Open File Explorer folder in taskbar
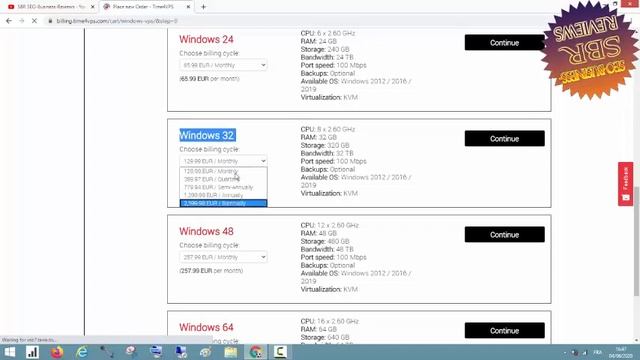Screen dimensions: 640x360 [x=231, y=352]
